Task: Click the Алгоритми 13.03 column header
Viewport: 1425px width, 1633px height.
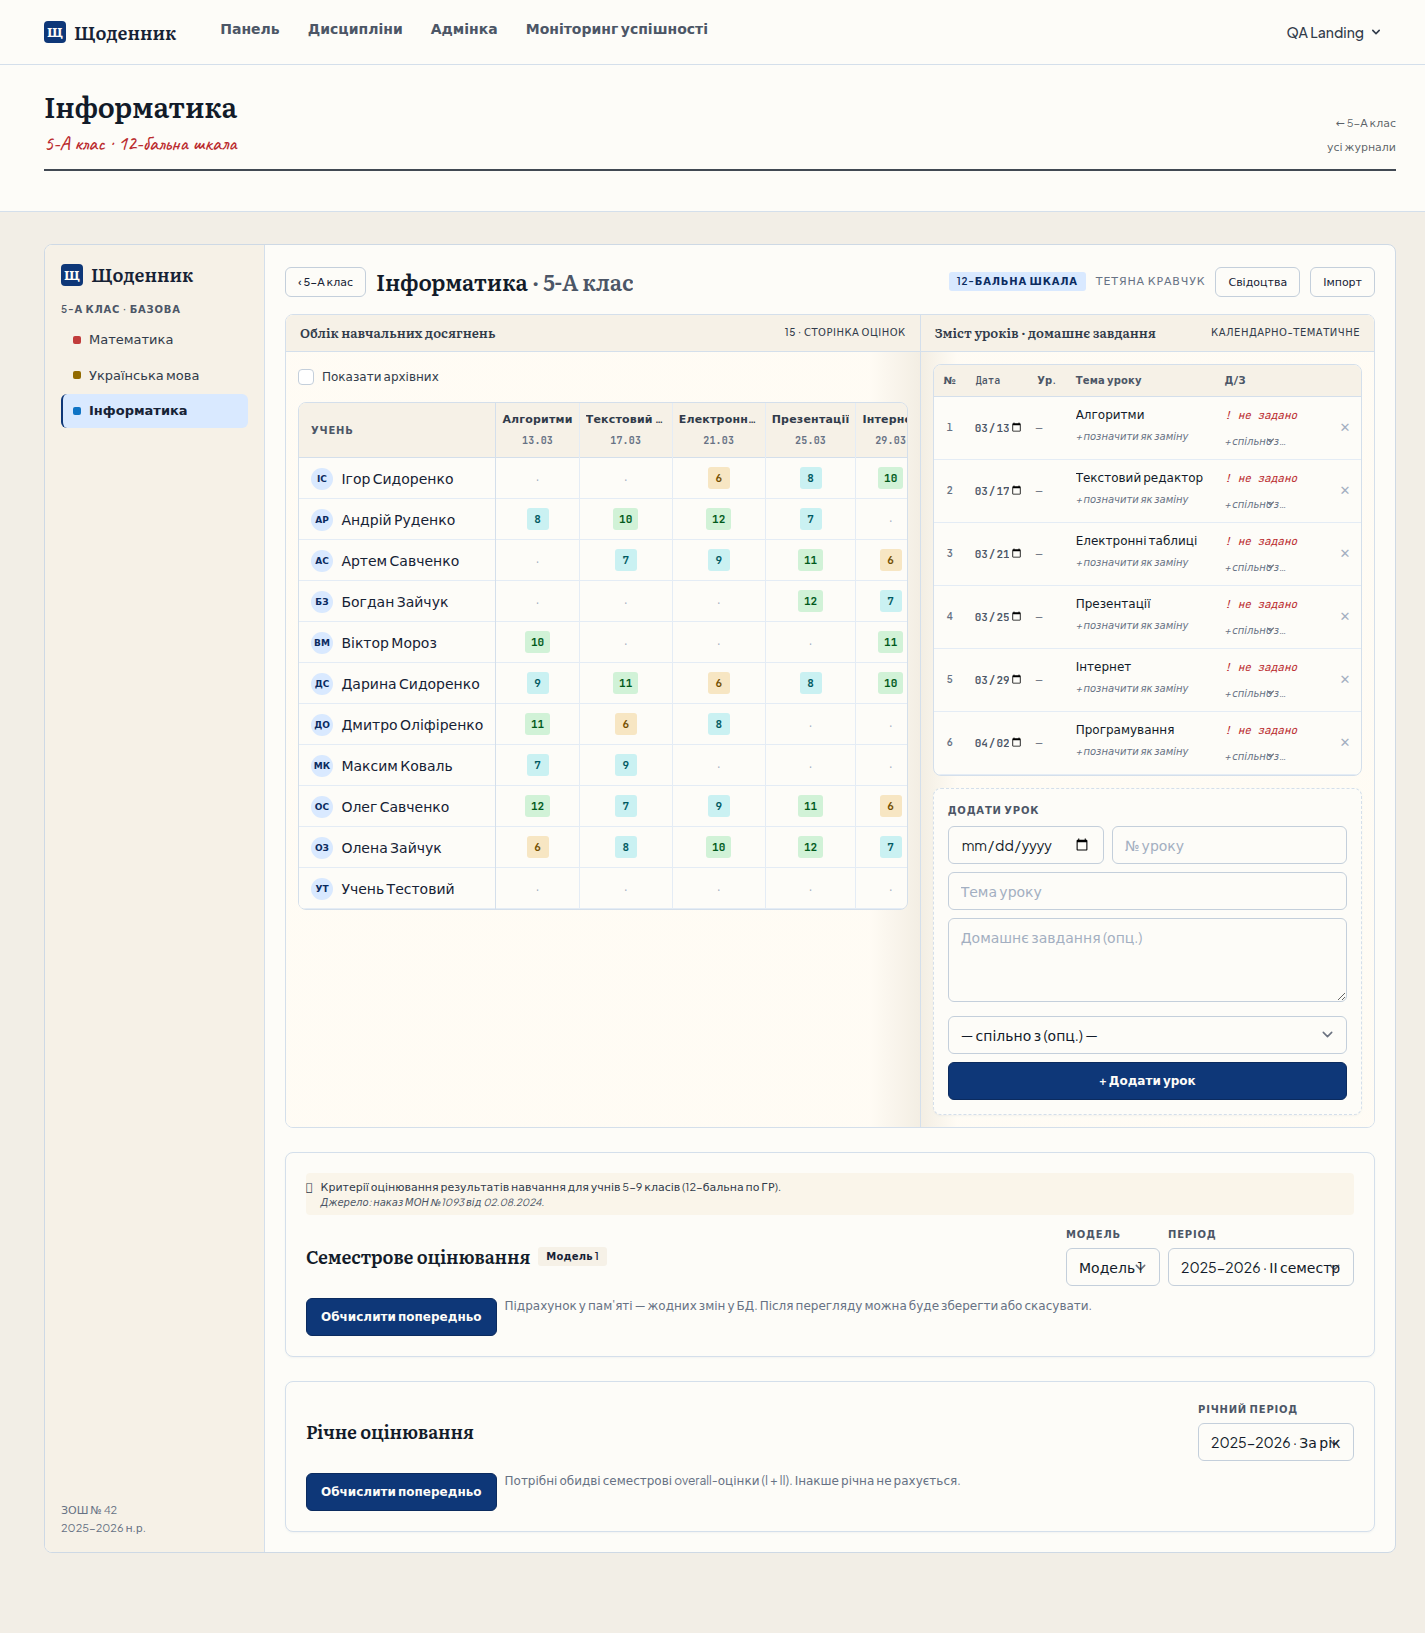Action: coord(537,429)
